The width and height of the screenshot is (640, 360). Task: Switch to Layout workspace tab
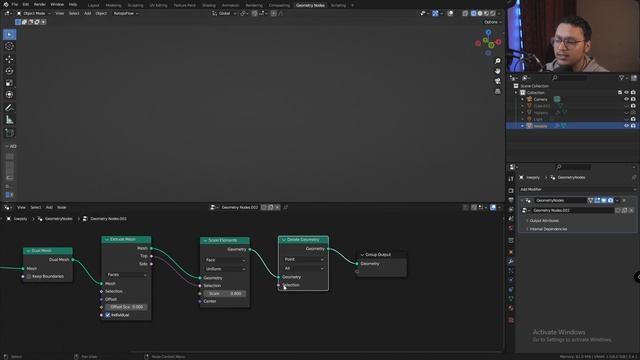(94, 5)
